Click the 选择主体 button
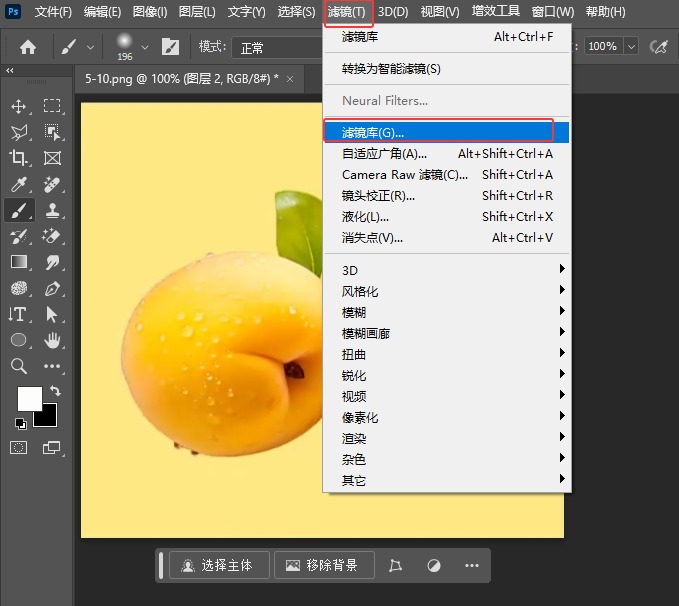This screenshot has width=679, height=606. coord(219,565)
